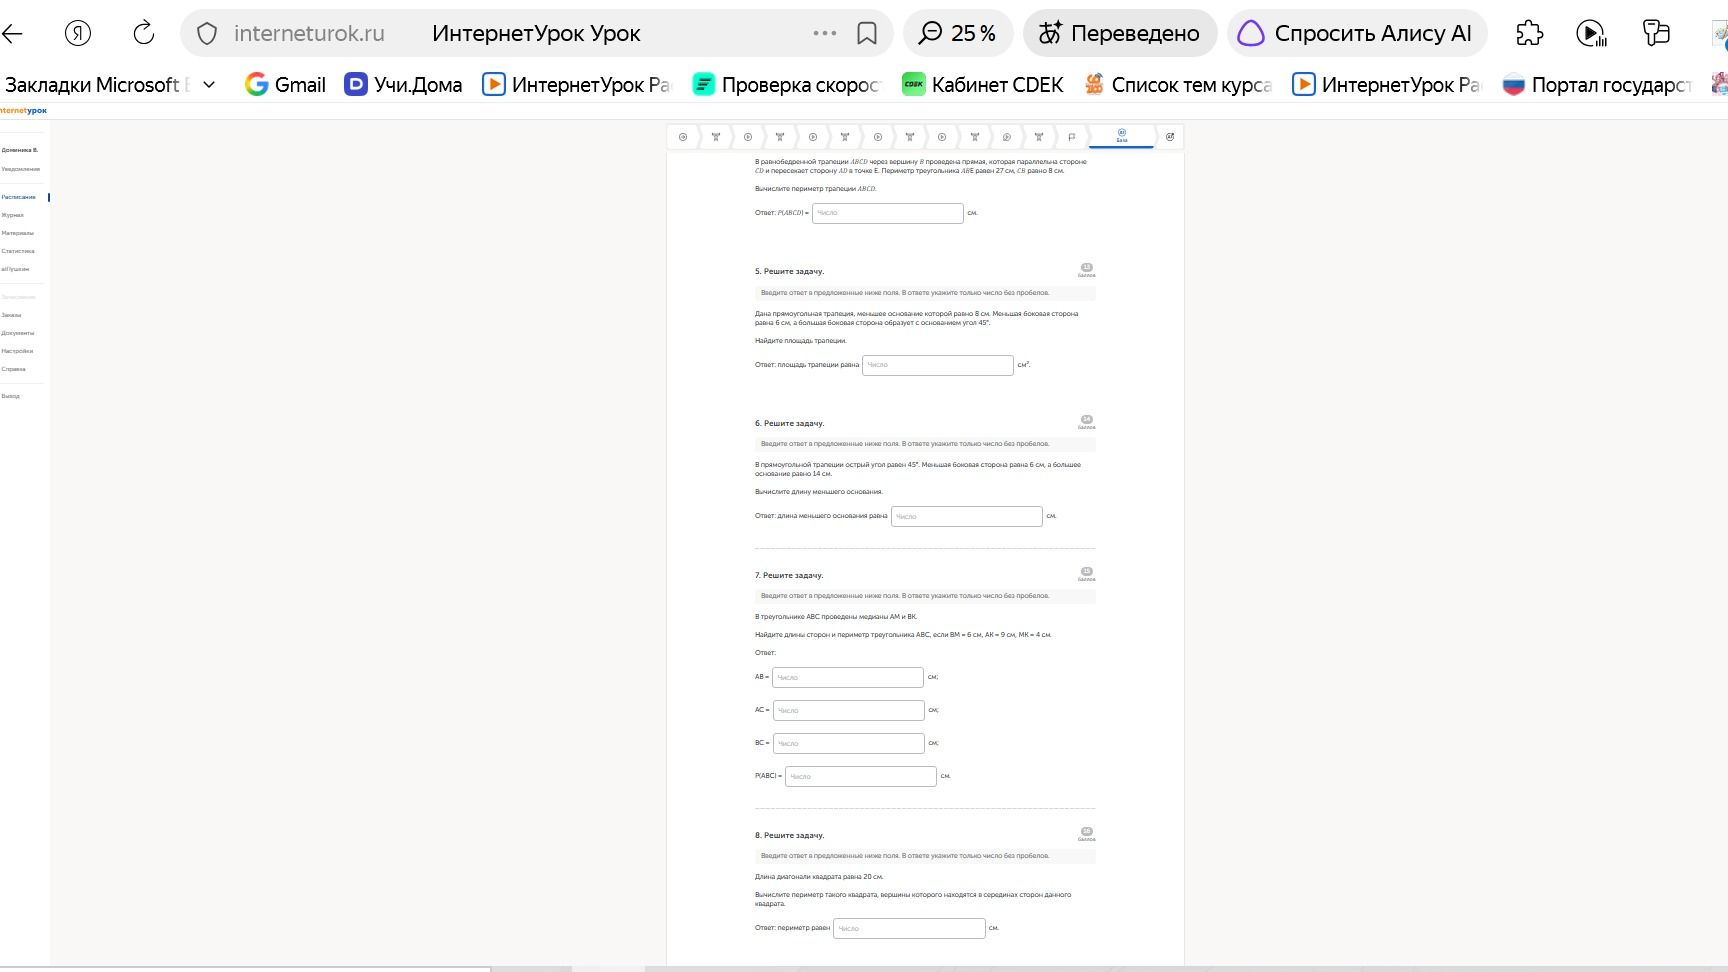Image resolution: width=1728 pixels, height=972 pixels.
Task: Select the База lesson tab
Action: click(1121, 136)
